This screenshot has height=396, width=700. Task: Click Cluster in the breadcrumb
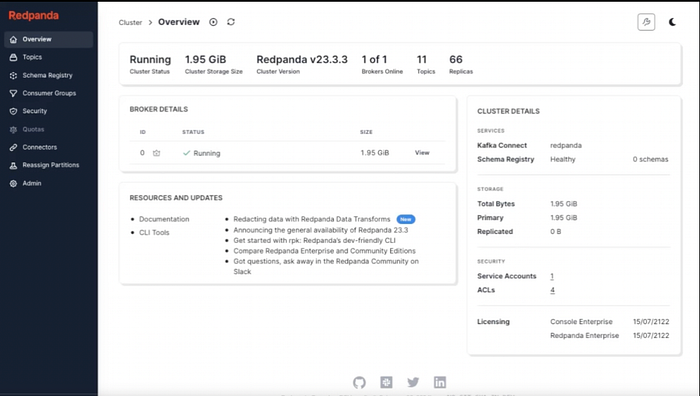coord(130,22)
